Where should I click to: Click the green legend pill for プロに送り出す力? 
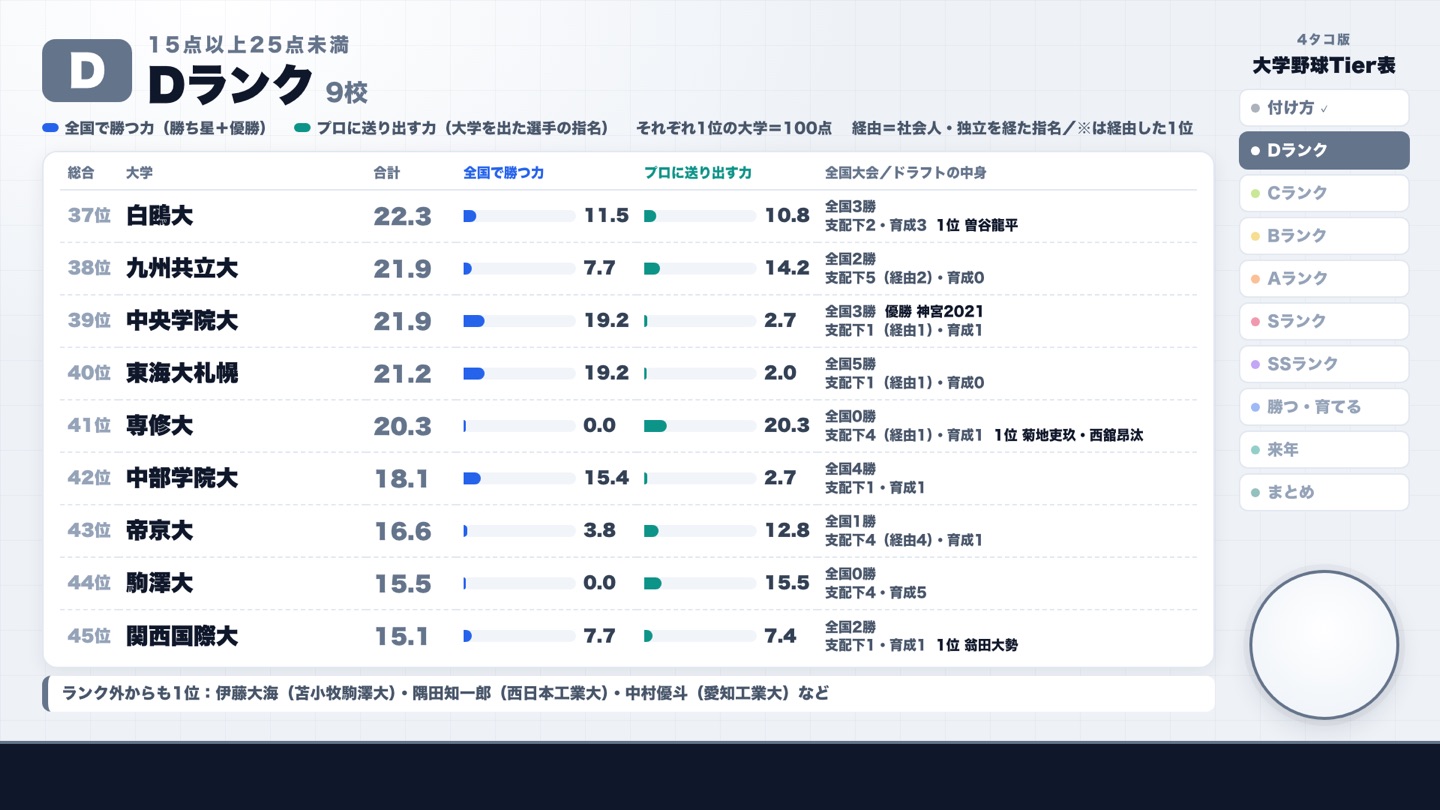[x=303, y=129]
